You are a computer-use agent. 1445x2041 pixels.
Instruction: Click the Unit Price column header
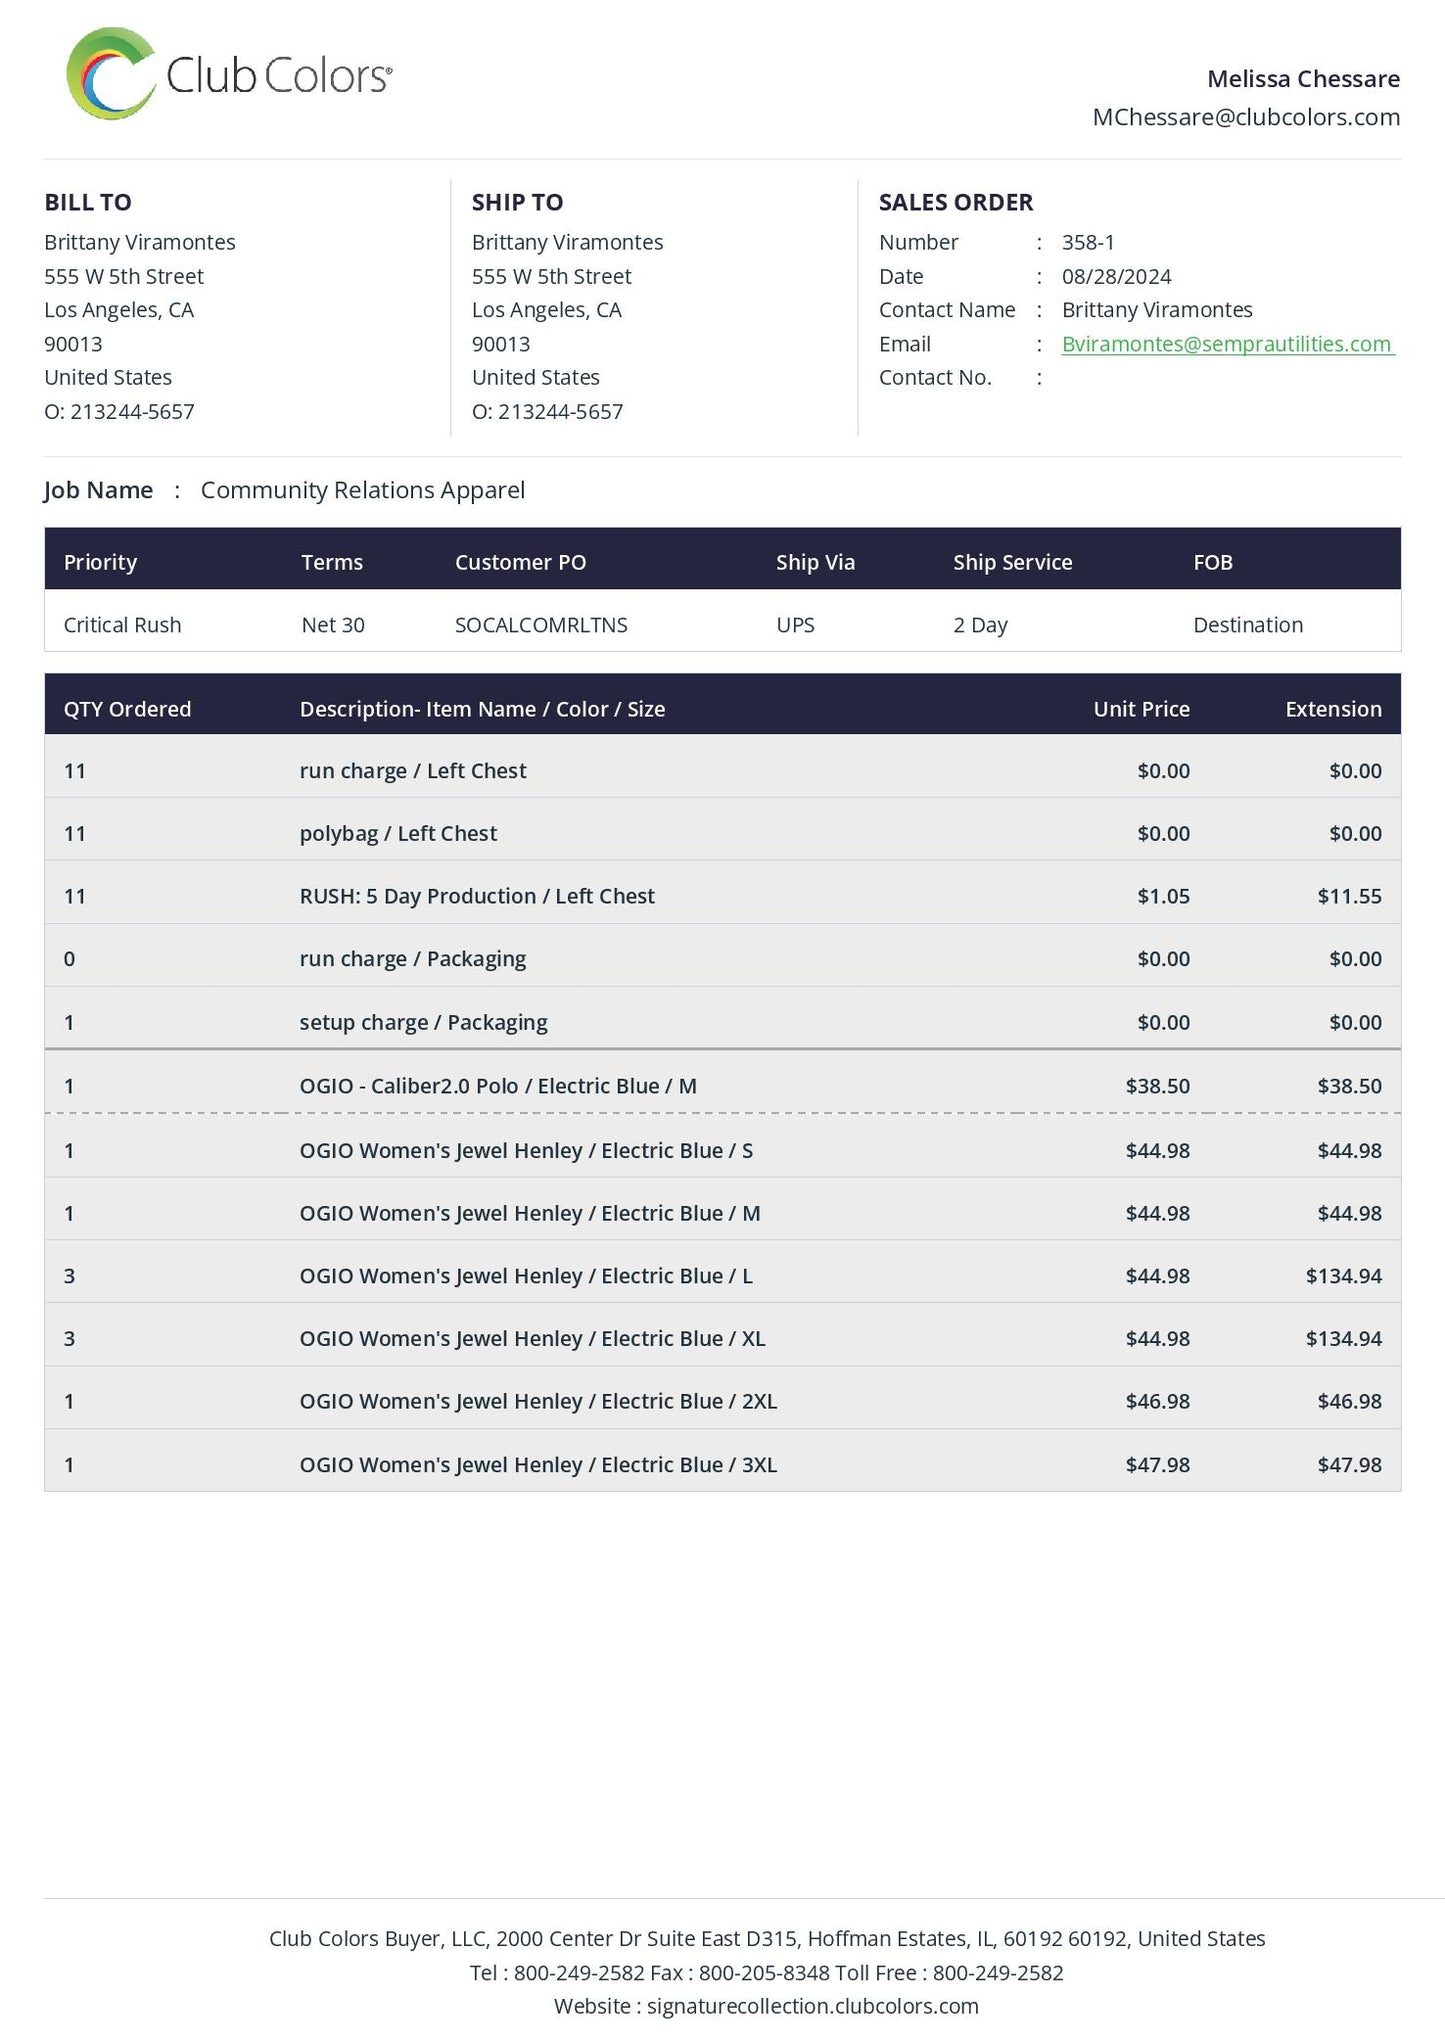(x=1141, y=709)
